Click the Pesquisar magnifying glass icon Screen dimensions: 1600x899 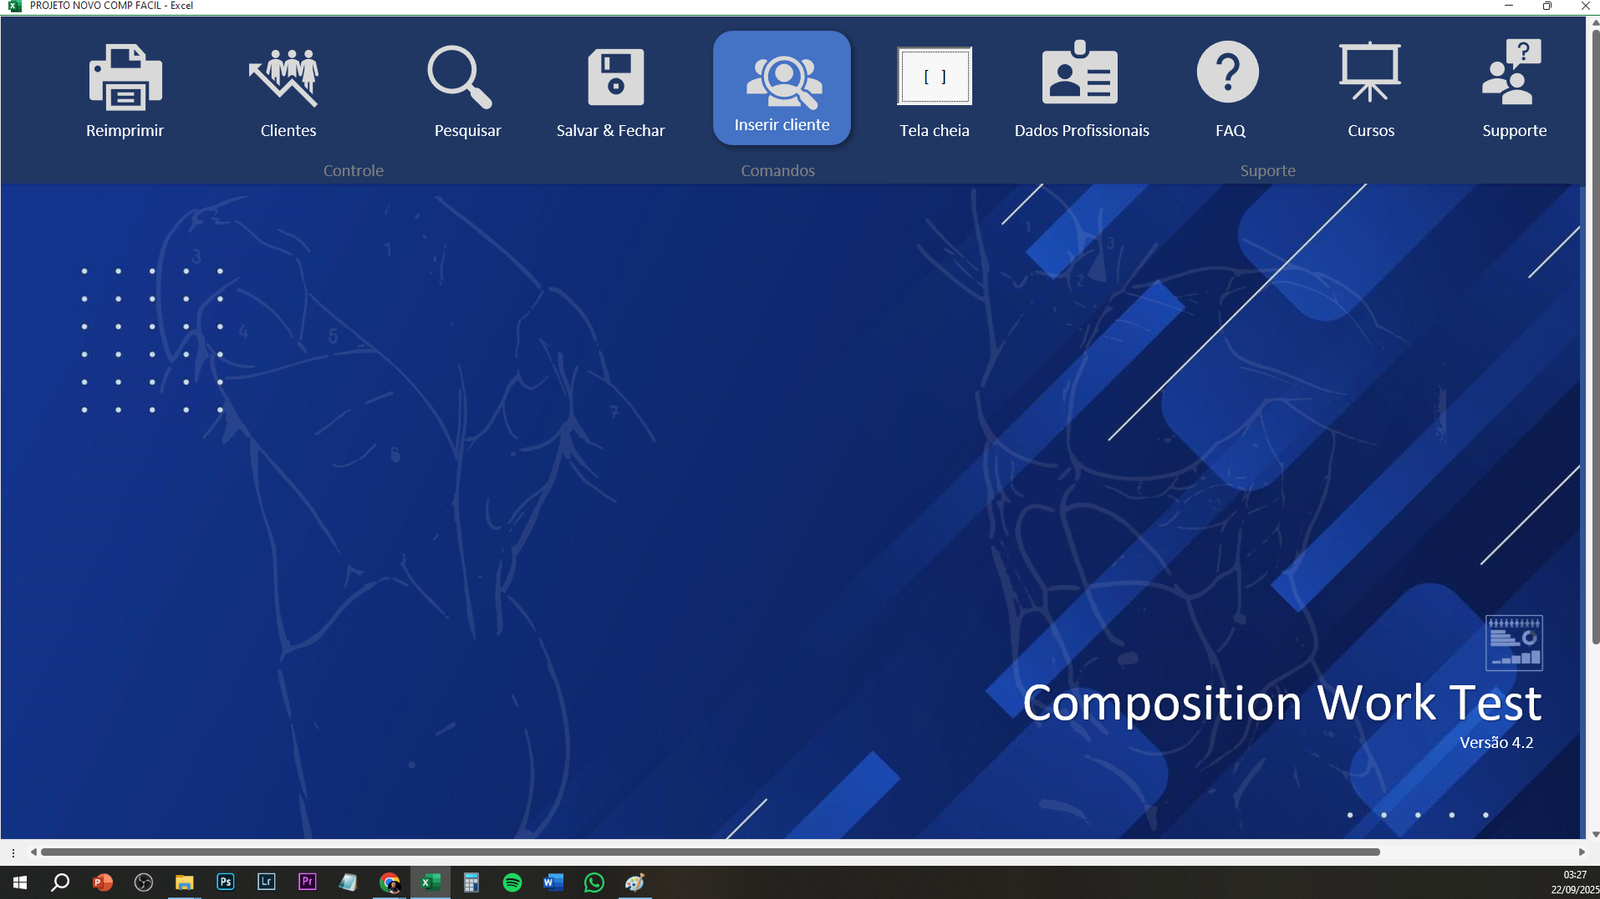pos(460,77)
